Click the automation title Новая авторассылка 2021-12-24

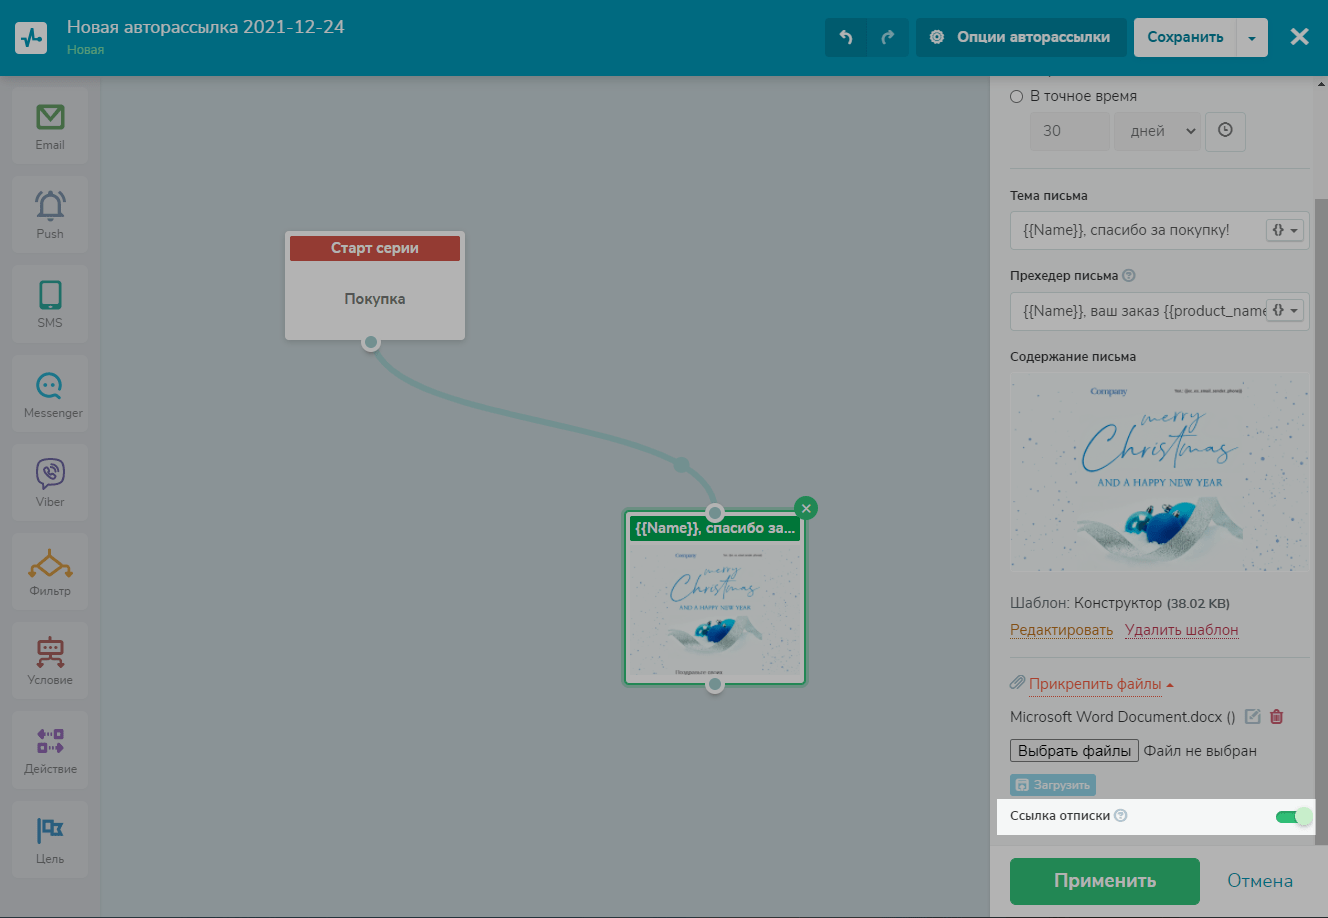coord(206,27)
